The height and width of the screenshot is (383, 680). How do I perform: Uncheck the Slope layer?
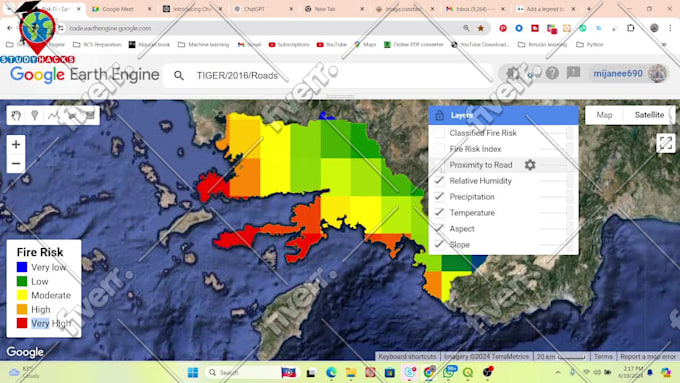(x=439, y=245)
